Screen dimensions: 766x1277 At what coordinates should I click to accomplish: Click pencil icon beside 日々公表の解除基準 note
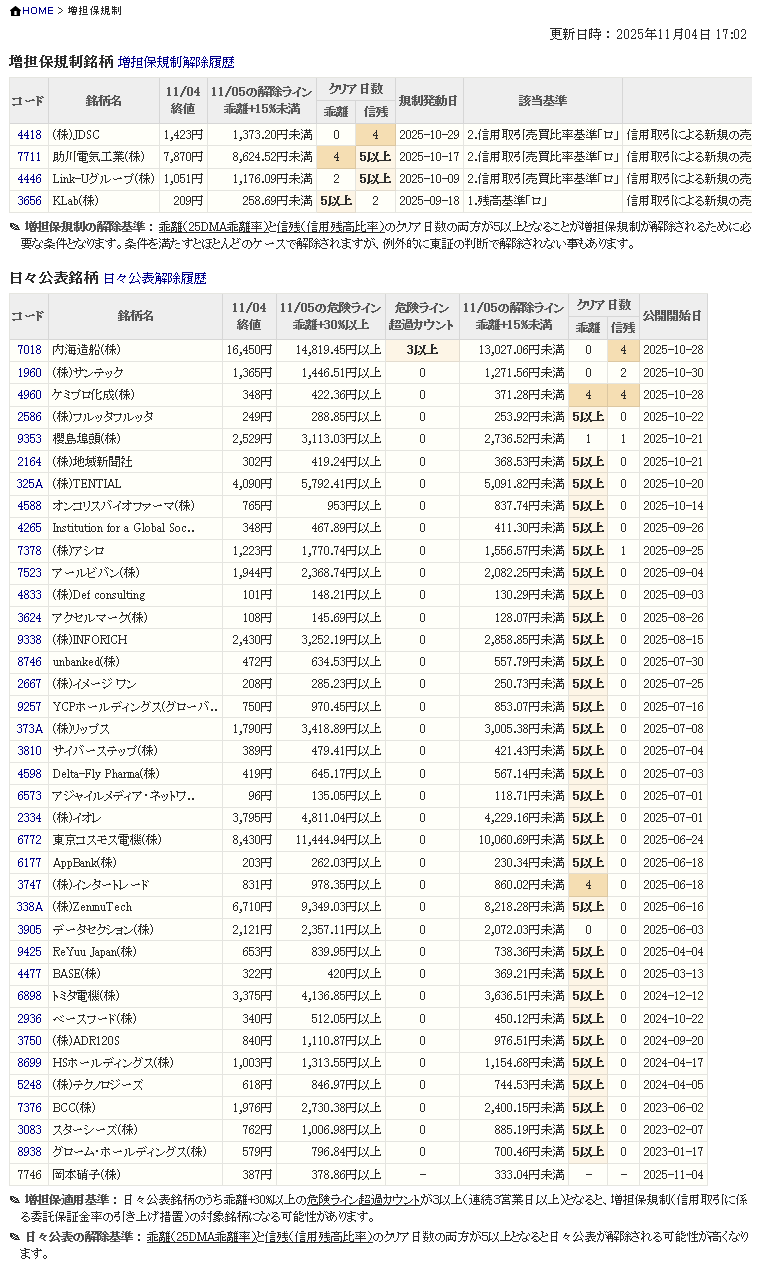(x=14, y=1238)
